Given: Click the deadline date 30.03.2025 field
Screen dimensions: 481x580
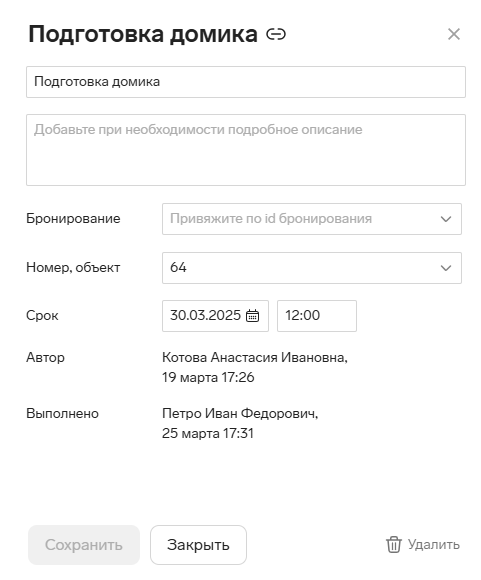Looking at the screenshot, I should coord(215,316).
